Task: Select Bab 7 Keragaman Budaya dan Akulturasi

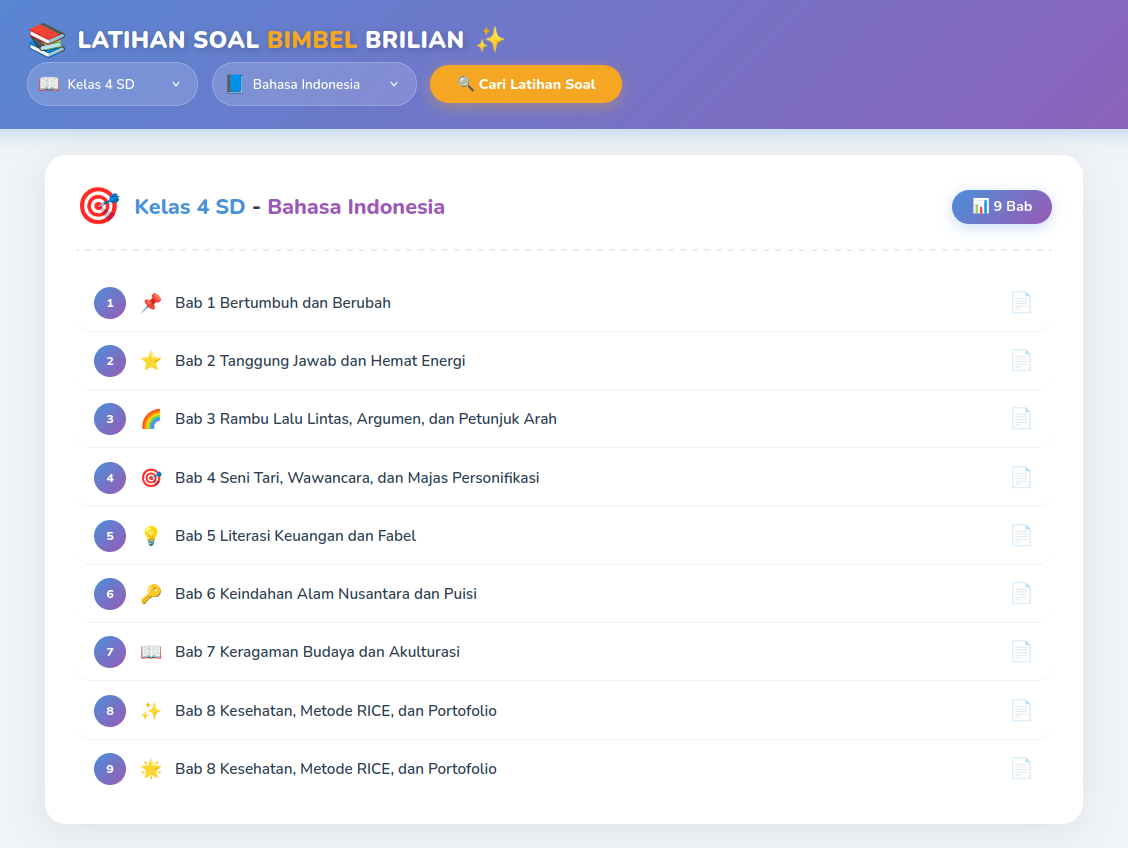Action: click(564, 652)
